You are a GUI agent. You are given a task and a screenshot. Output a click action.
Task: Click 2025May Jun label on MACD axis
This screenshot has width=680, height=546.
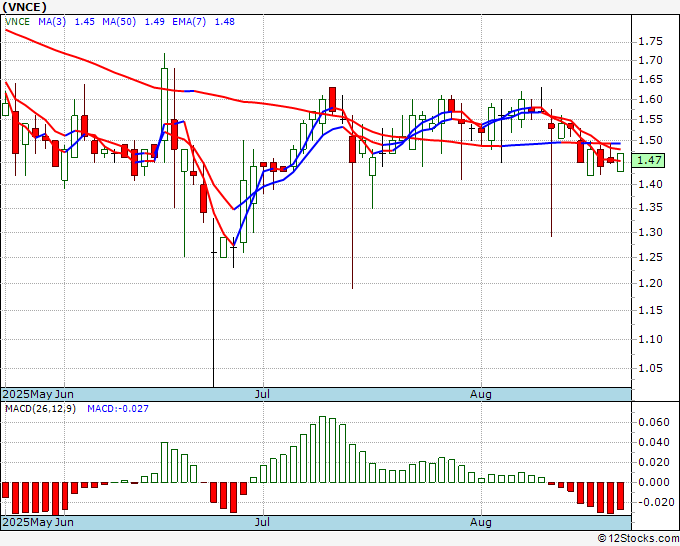click(x=38, y=522)
